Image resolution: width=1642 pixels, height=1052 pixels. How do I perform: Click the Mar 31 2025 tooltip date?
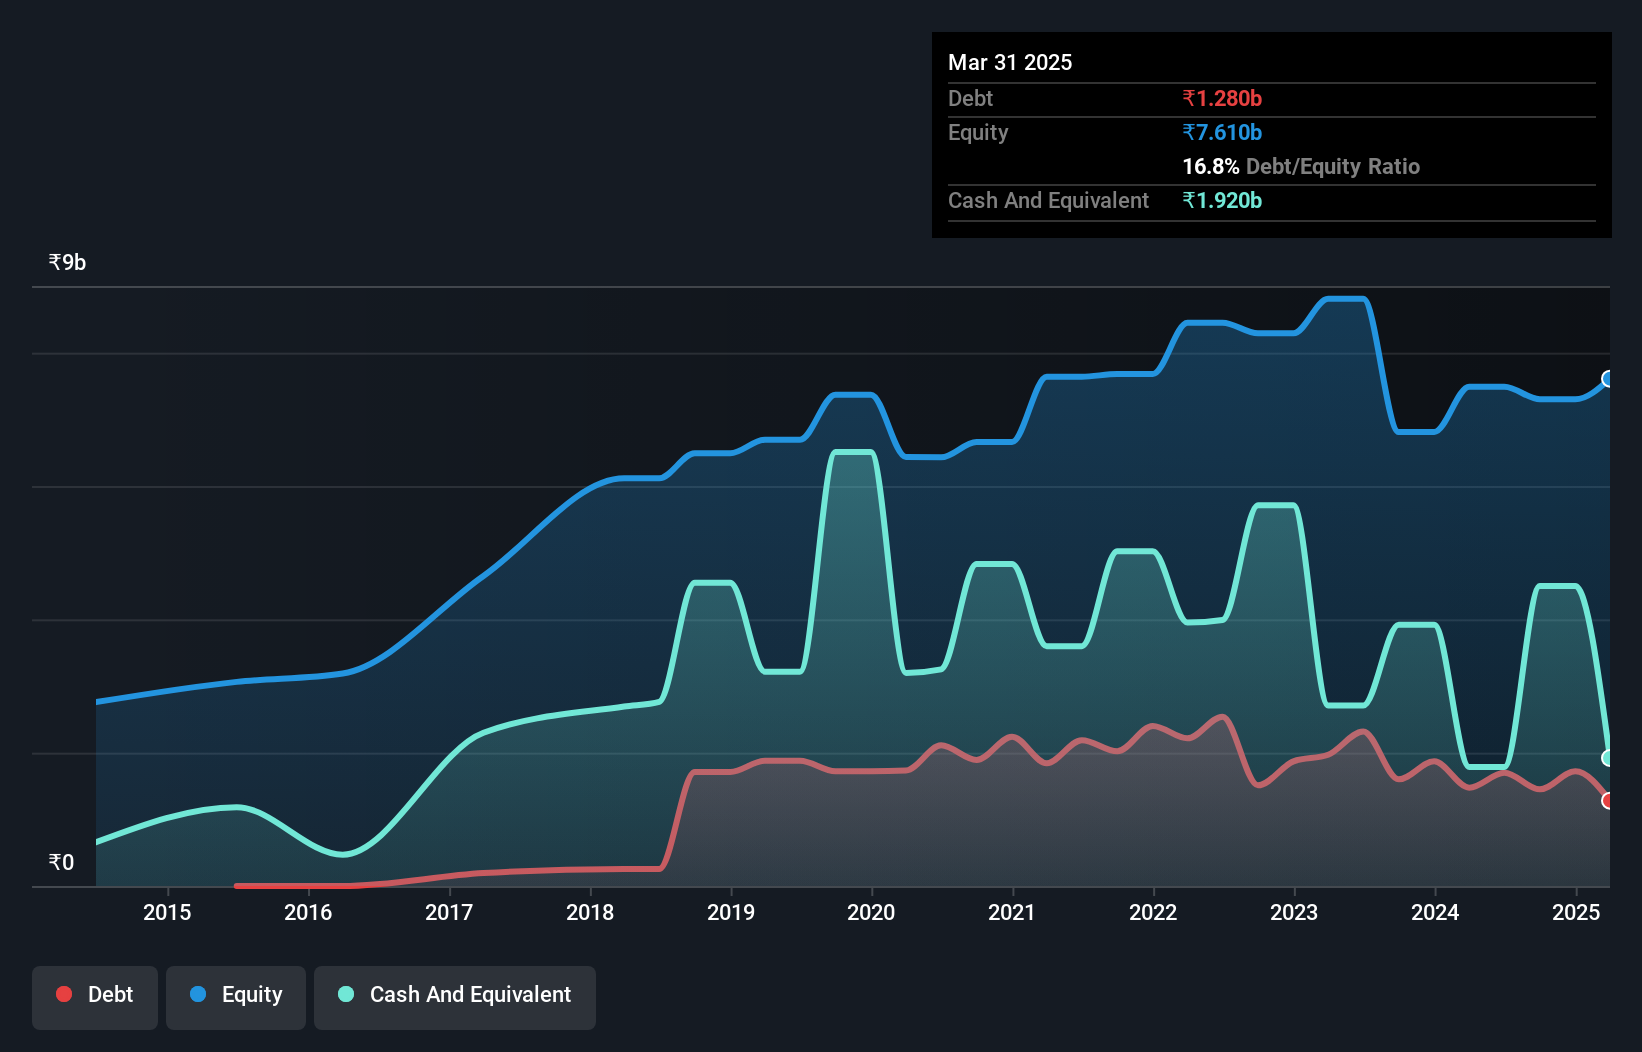click(x=1010, y=62)
